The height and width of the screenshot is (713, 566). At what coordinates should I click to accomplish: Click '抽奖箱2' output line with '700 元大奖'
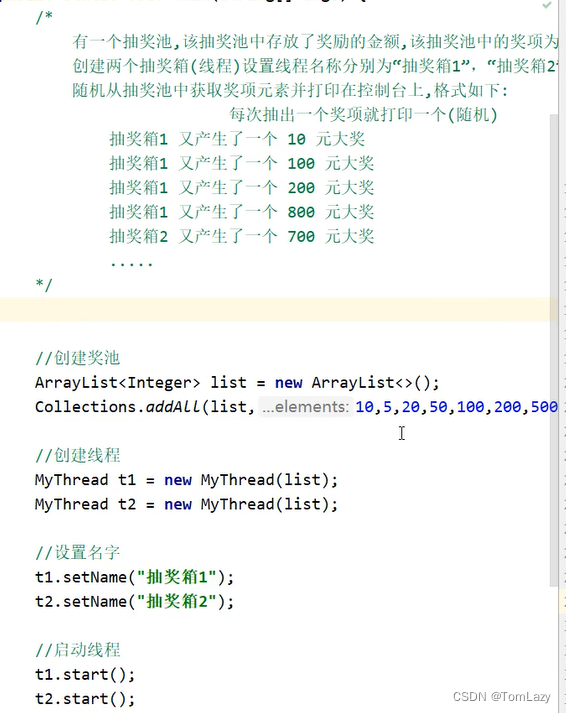coord(241,236)
